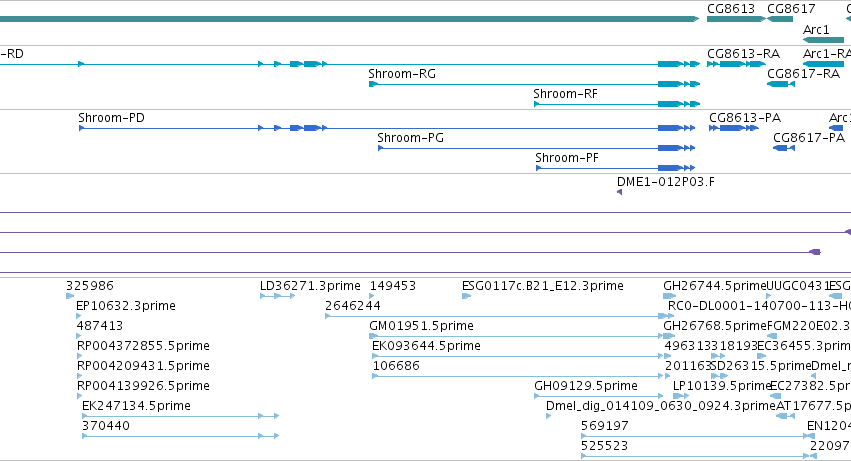Image resolution: width=851 pixels, height=461 pixels.
Task: Select the Arc1 gene arrow glyph
Action: coord(823,40)
